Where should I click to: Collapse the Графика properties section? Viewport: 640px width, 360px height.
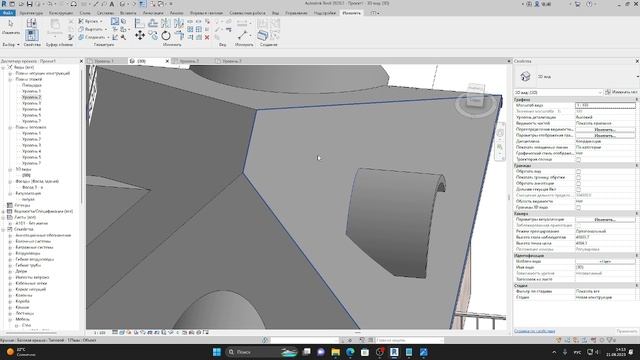[x=637, y=100]
